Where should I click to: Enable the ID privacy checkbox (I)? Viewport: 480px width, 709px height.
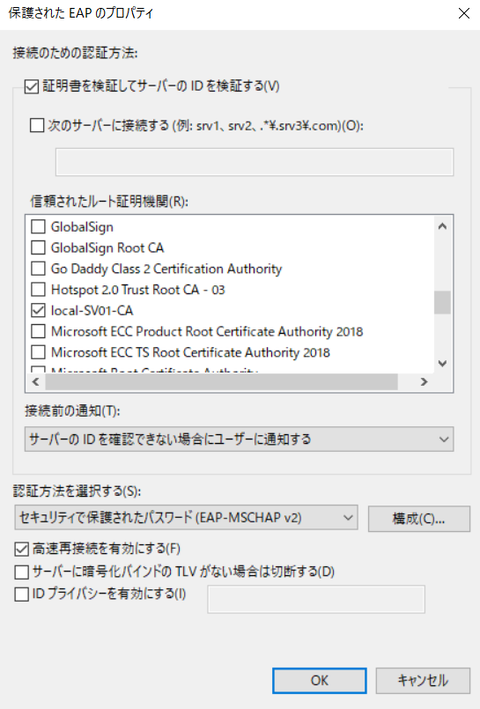coord(21,594)
